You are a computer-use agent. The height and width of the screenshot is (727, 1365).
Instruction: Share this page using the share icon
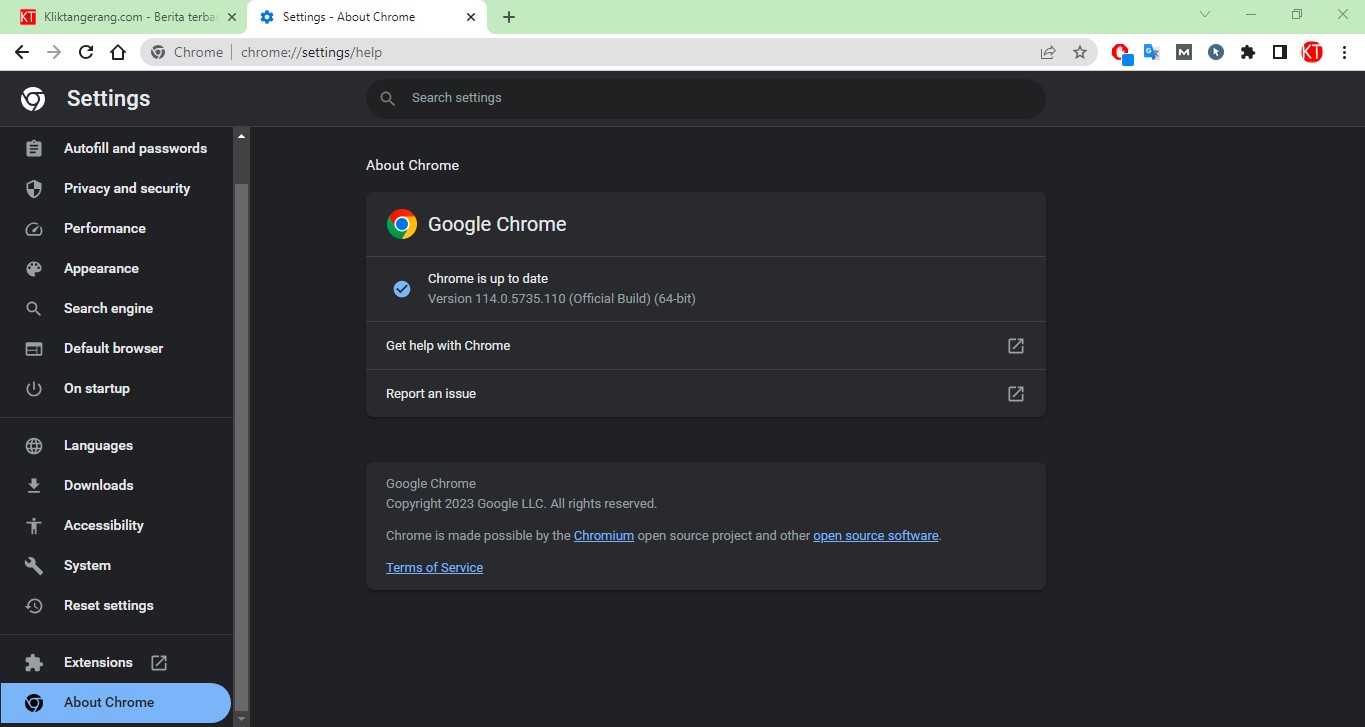(x=1048, y=52)
